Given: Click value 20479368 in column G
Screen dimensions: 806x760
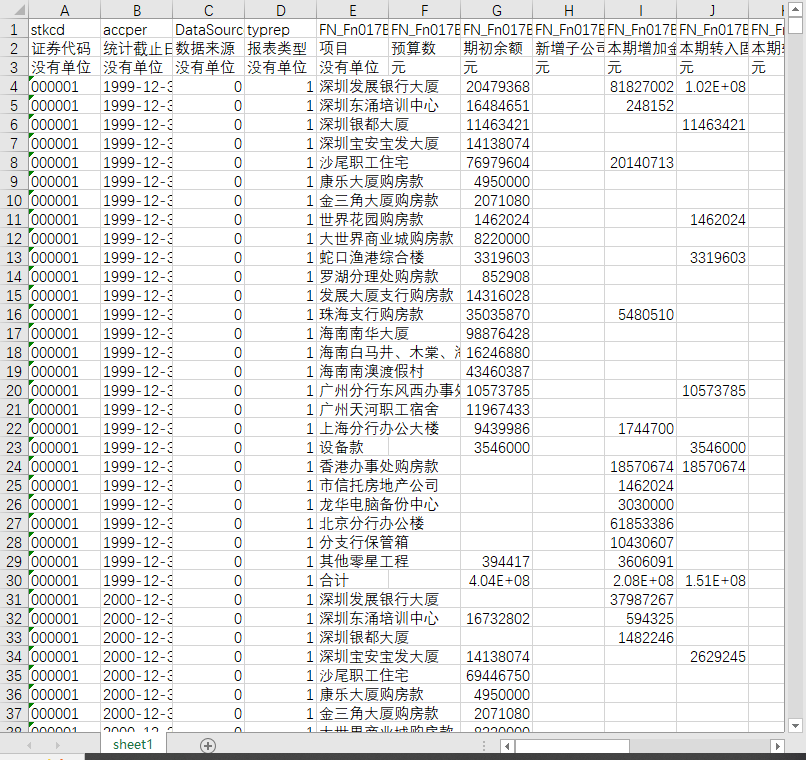Looking at the screenshot, I should [496, 86].
